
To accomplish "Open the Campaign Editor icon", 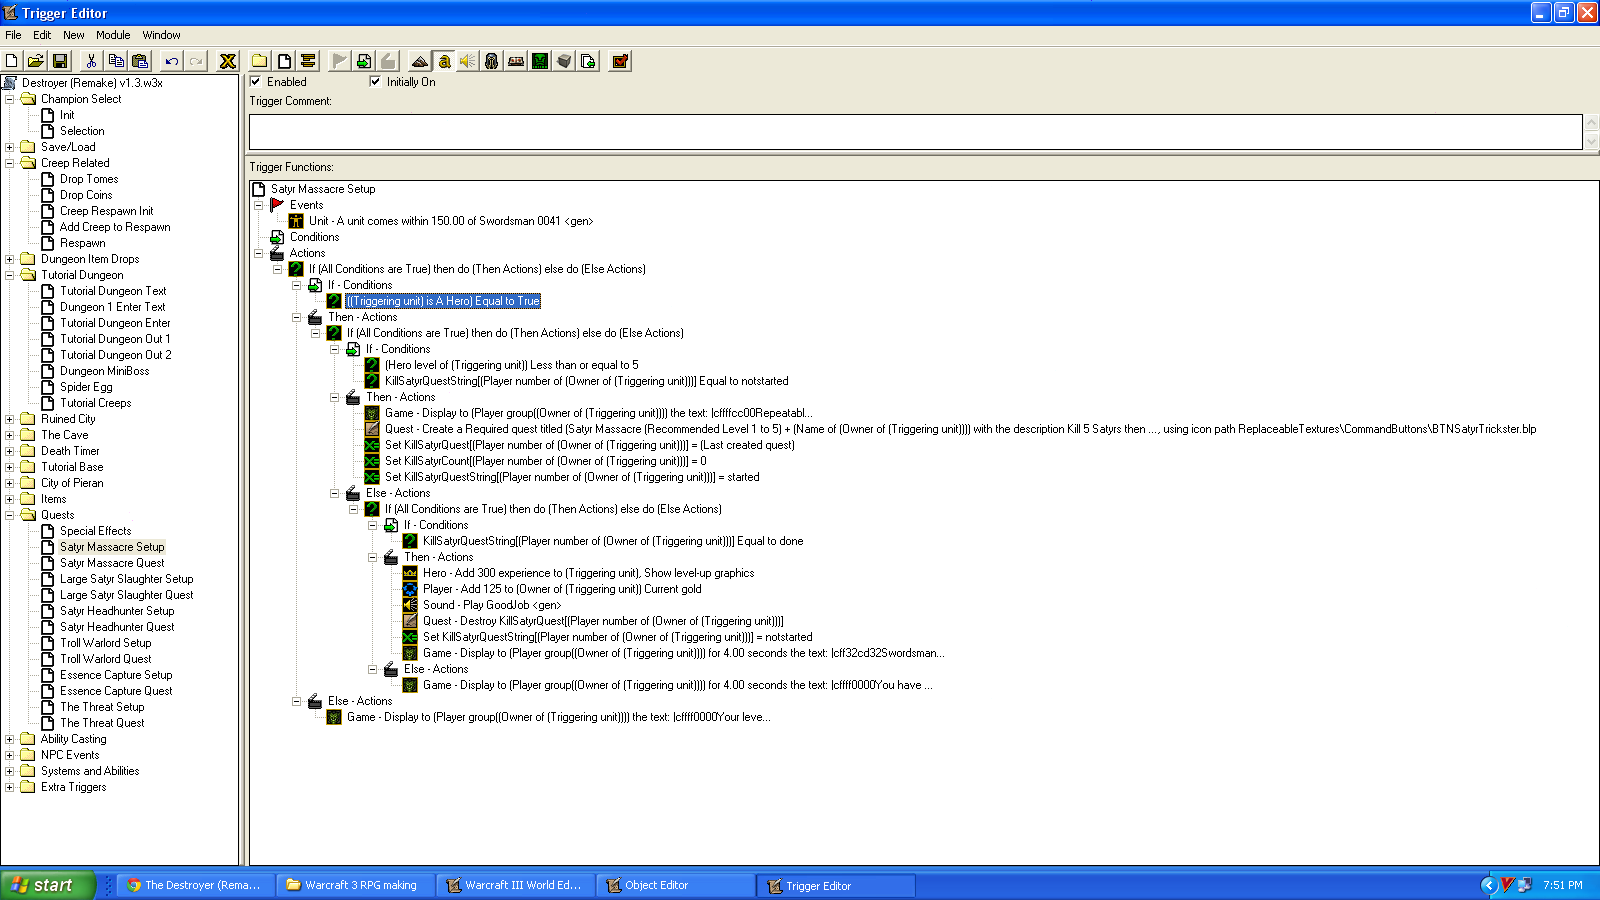I will pyautogui.click(x=516, y=61).
